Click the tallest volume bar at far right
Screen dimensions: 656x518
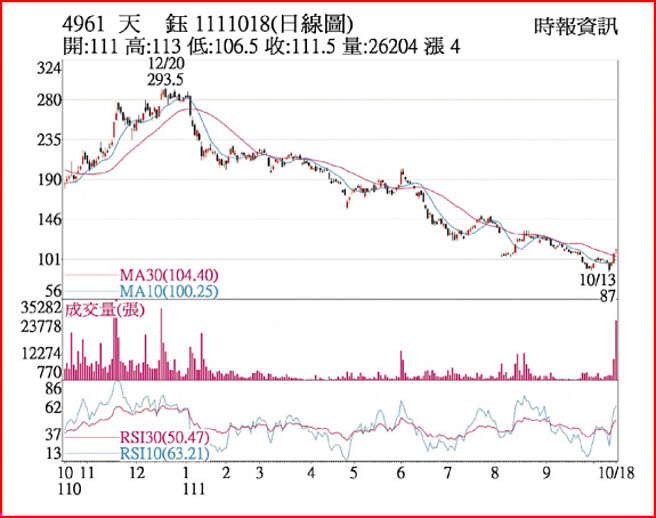click(x=616, y=350)
